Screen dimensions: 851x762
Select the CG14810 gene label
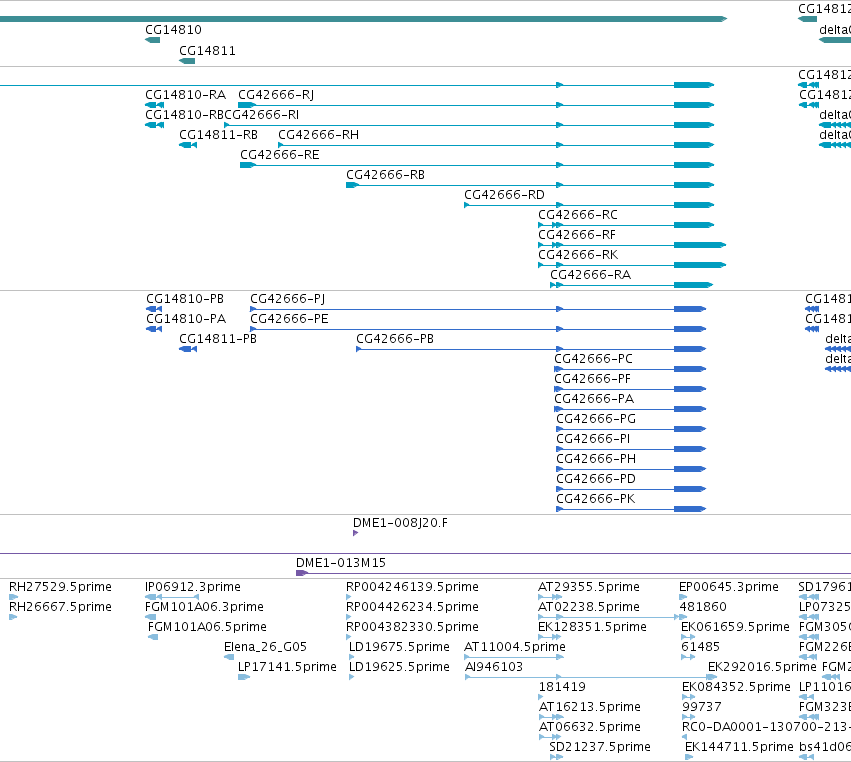(173, 30)
